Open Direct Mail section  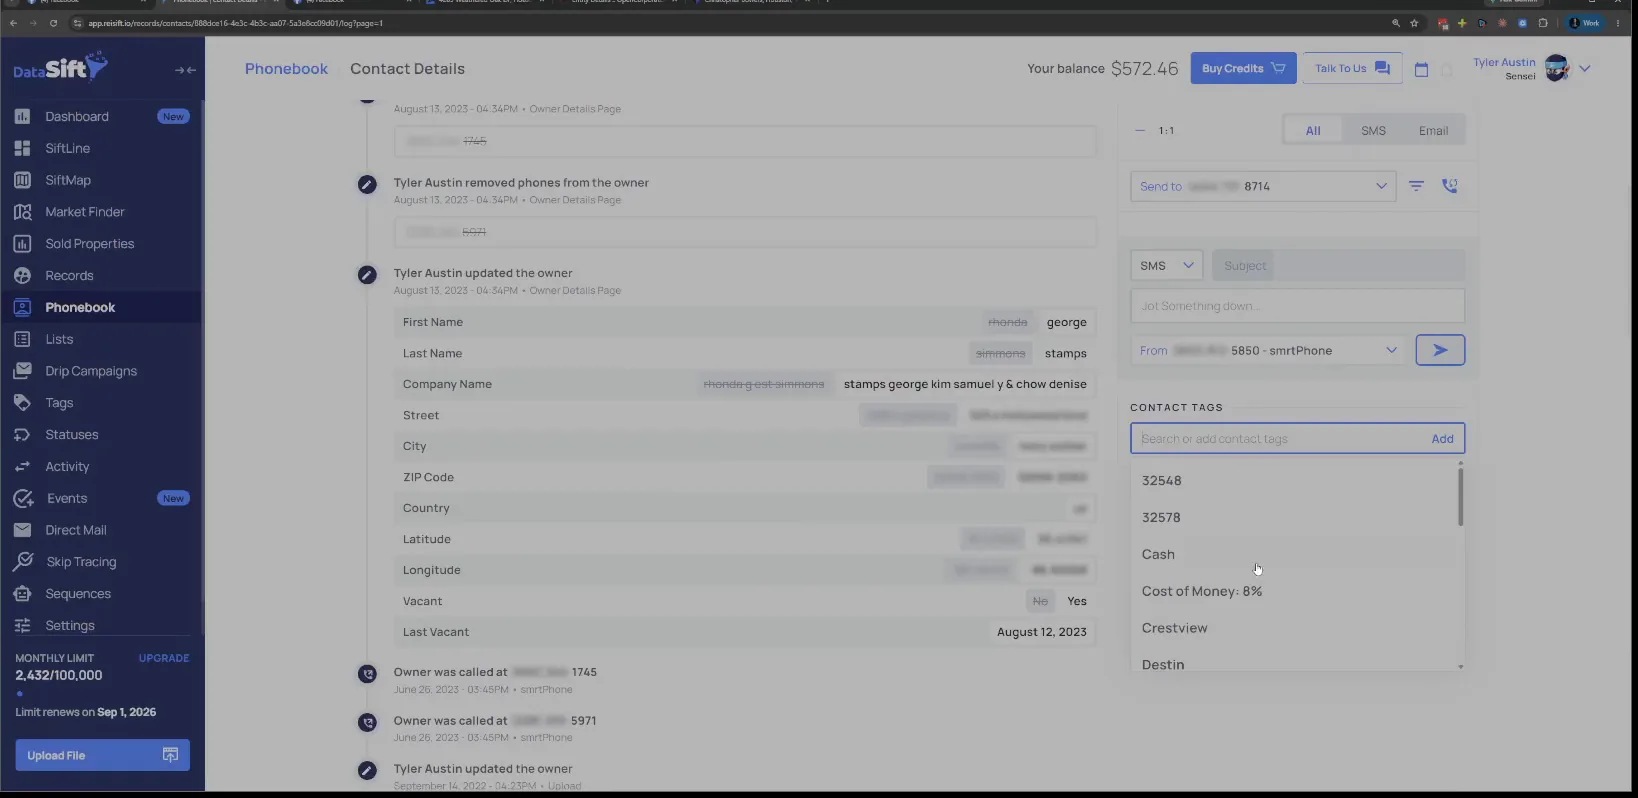tap(75, 530)
